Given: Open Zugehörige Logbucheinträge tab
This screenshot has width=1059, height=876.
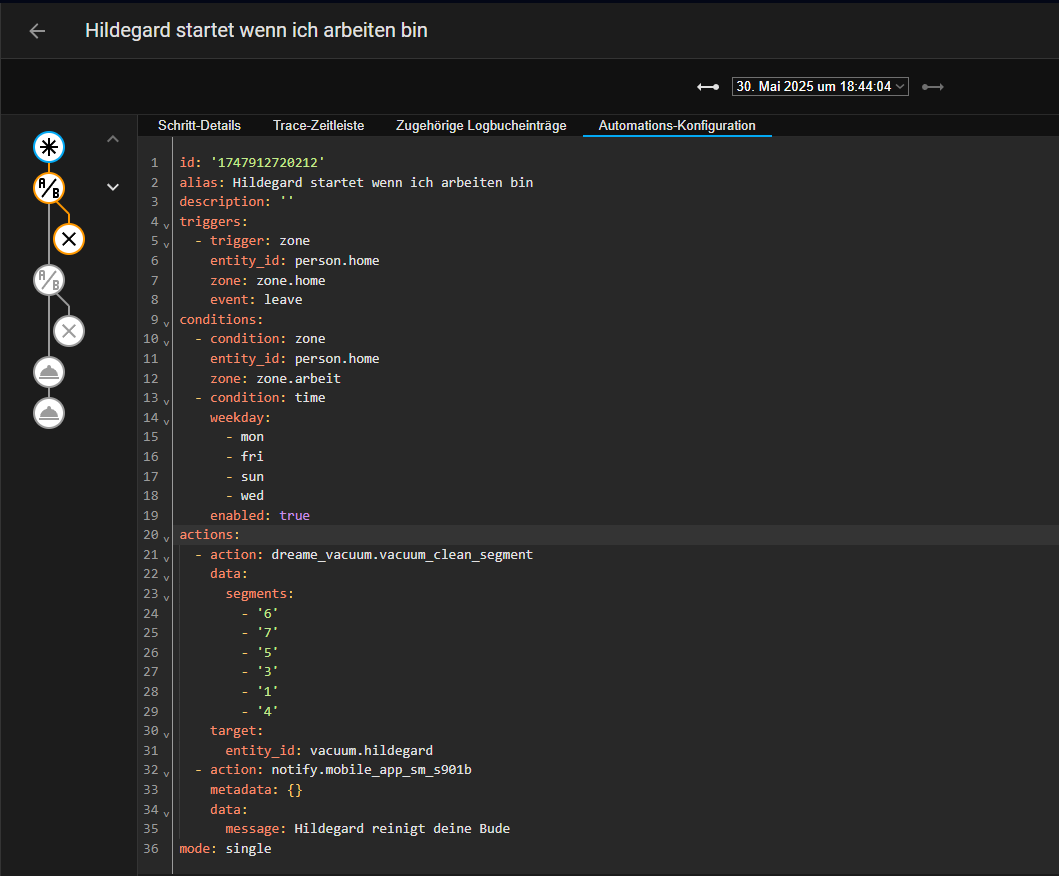Looking at the screenshot, I should 481,126.
